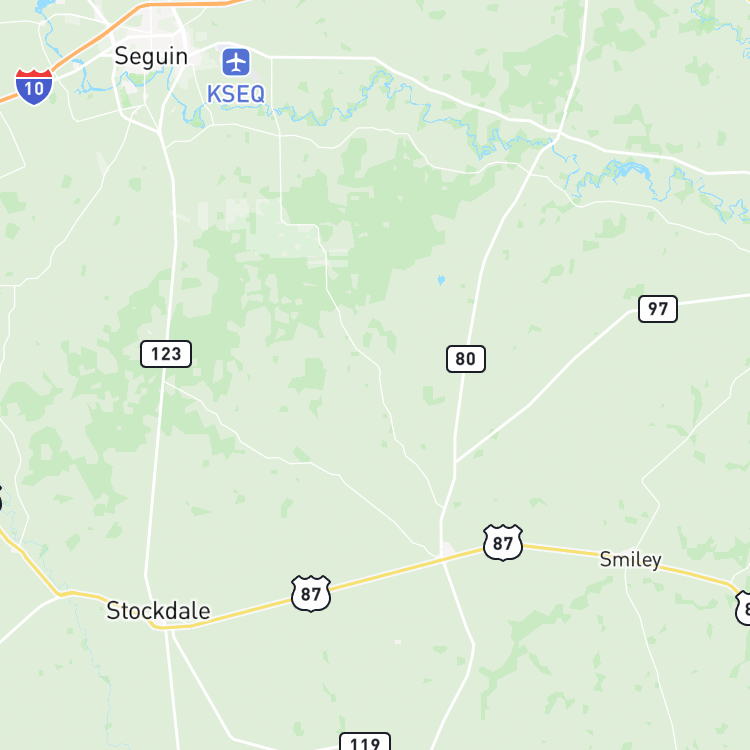The width and height of the screenshot is (750, 750).
Task: Click the gray town area at 80 and 87 junction
Action: pos(448,549)
